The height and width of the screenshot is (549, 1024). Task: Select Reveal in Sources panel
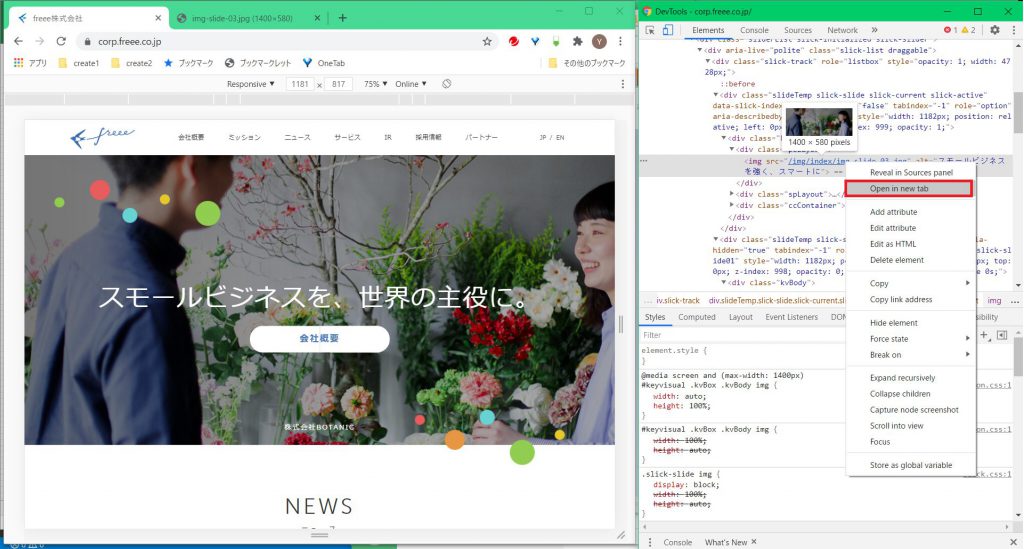click(x=911, y=172)
